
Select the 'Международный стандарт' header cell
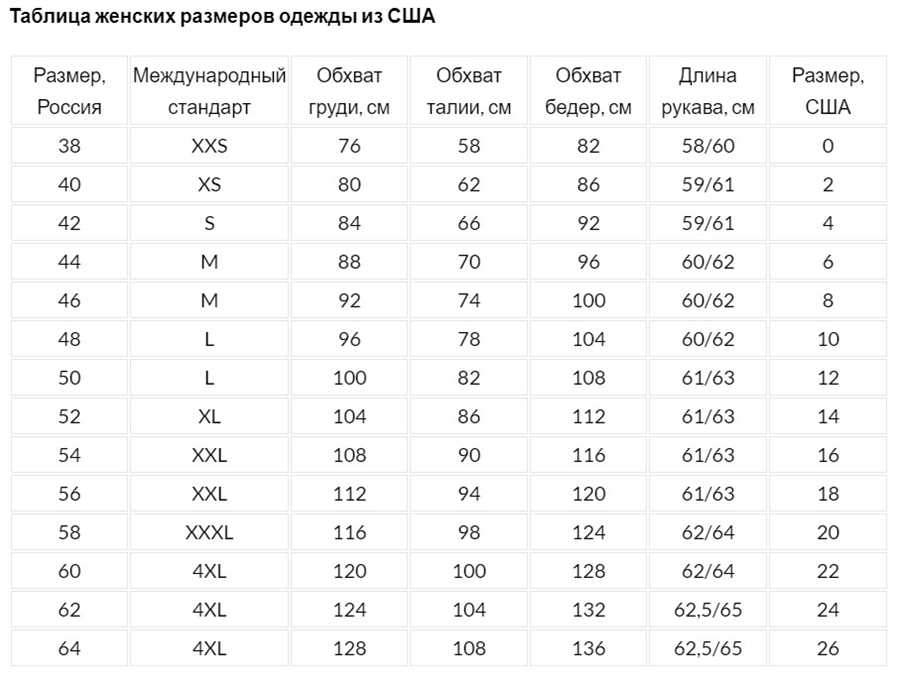pyautogui.click(x=209, y=91)
